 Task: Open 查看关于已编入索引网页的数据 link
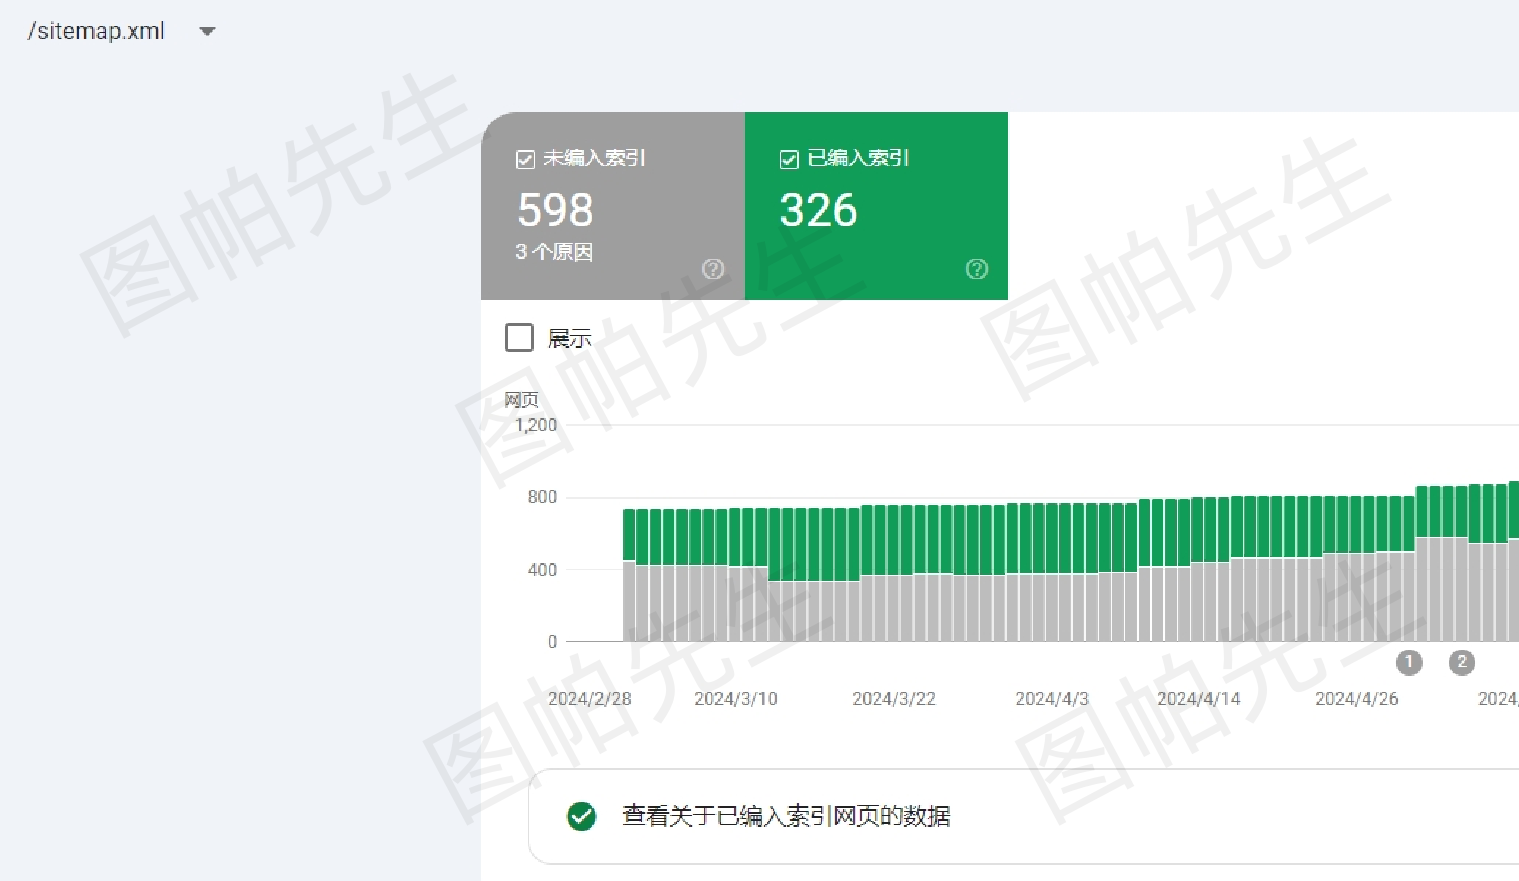coord(786,816)
